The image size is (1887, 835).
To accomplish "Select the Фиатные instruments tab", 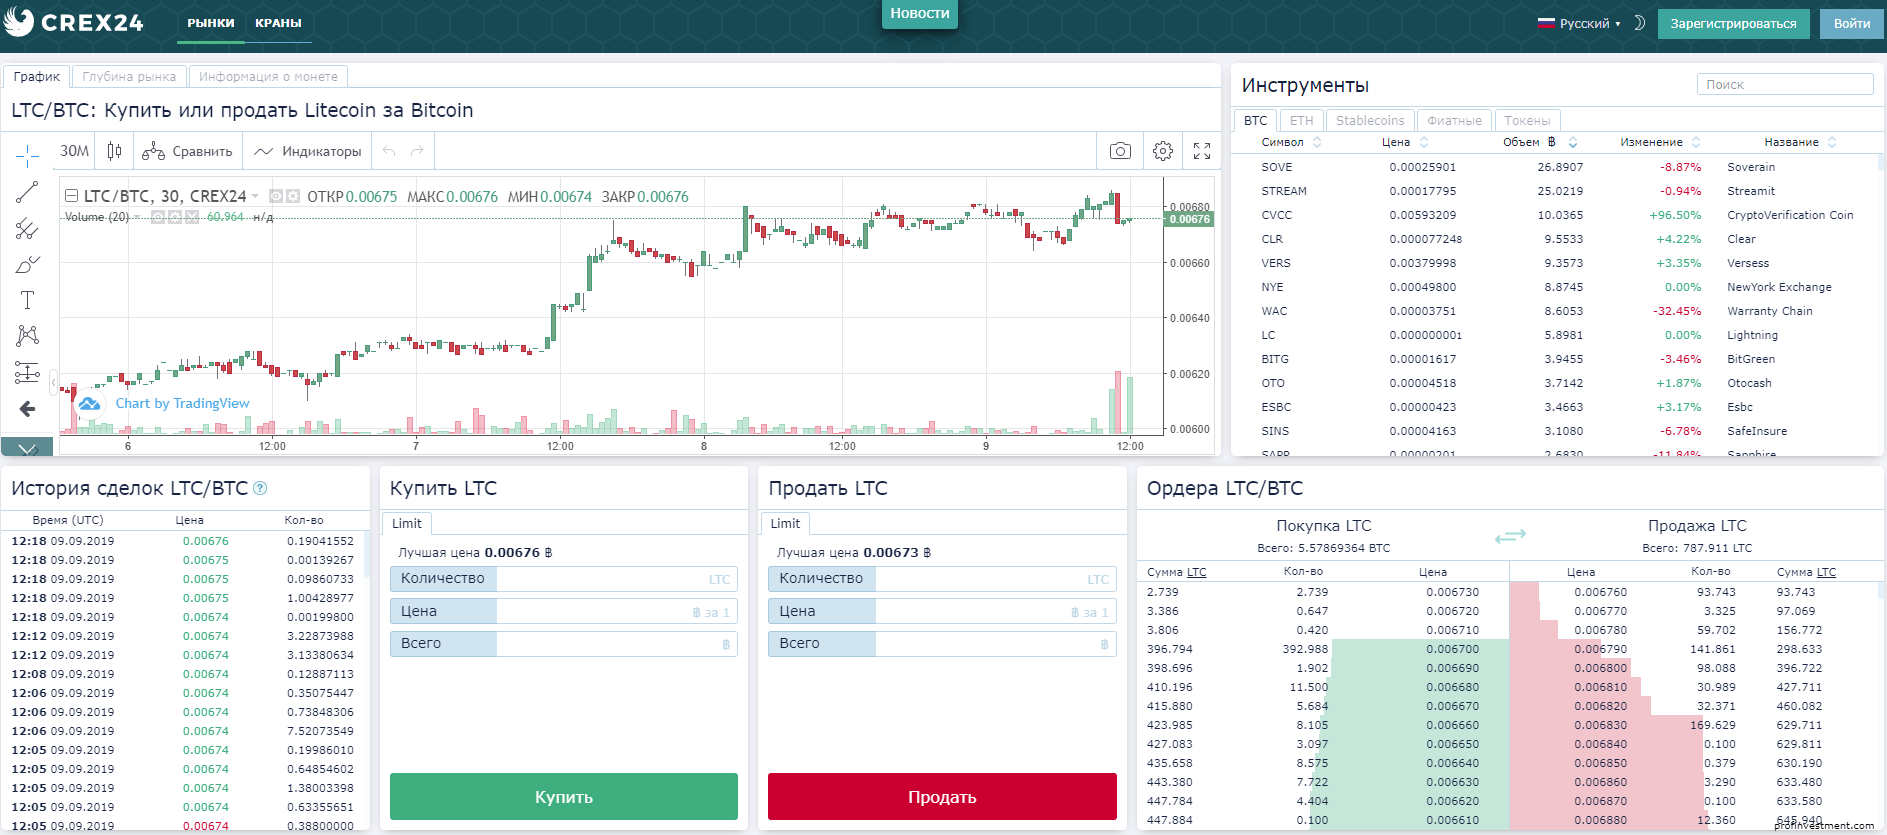I will click(1454, 121).
